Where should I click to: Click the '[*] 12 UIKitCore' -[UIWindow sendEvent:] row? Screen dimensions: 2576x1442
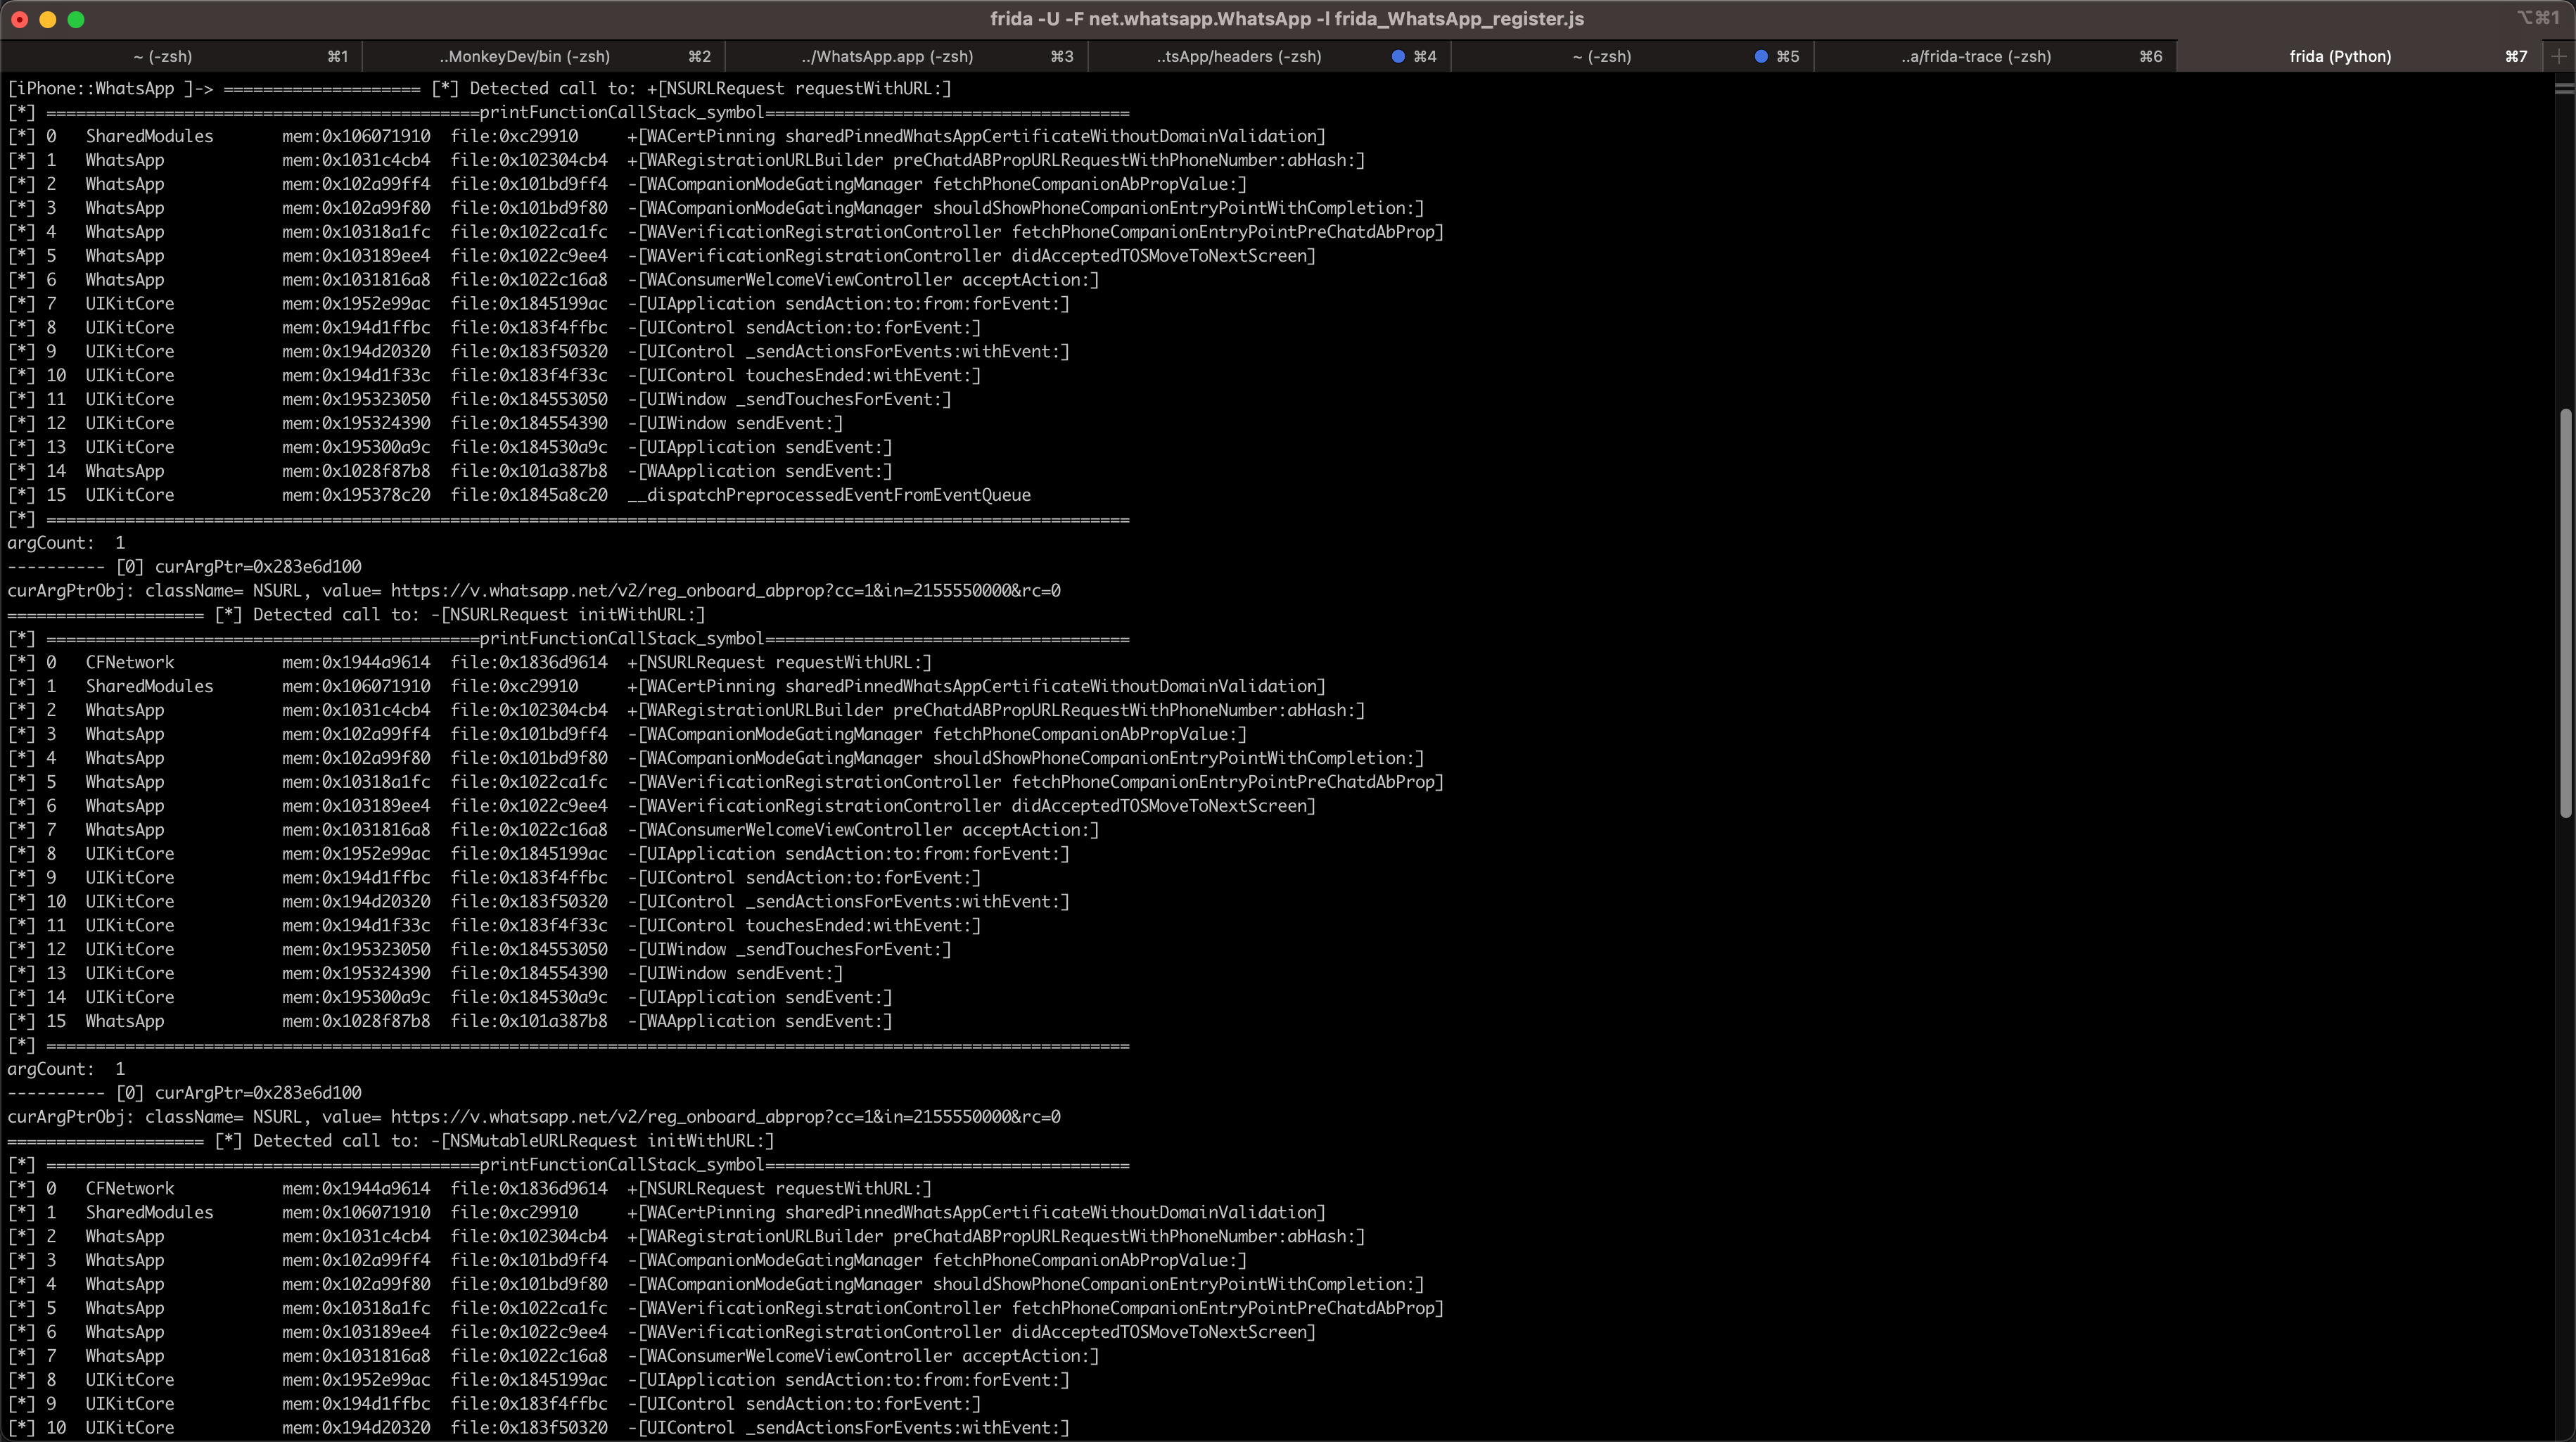point(425,423)
